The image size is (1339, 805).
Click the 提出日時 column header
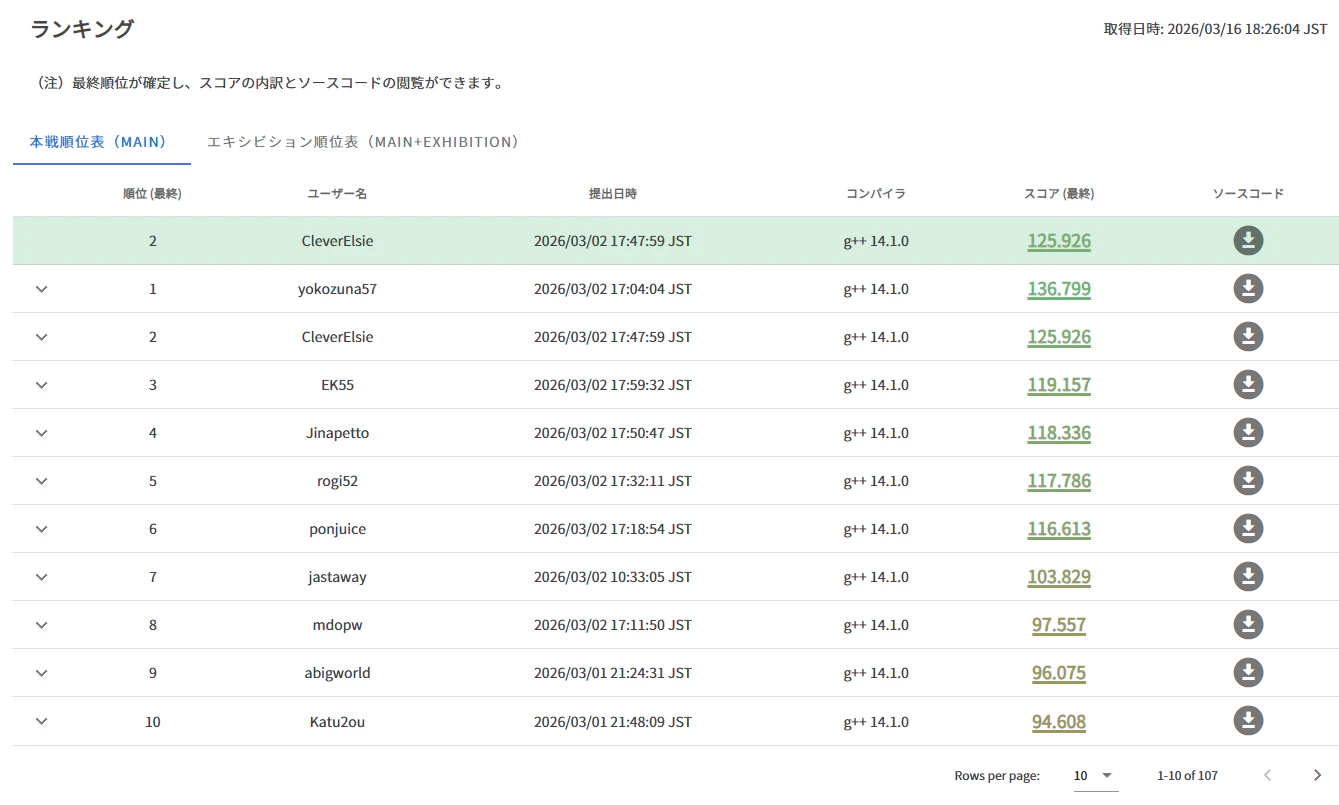tap(613, 194)
